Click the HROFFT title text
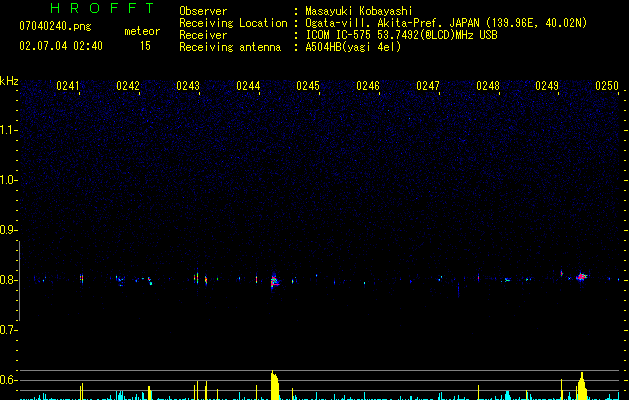Image resolution: width=629 pixels, height=400 pixels. [x=102, y=8]
